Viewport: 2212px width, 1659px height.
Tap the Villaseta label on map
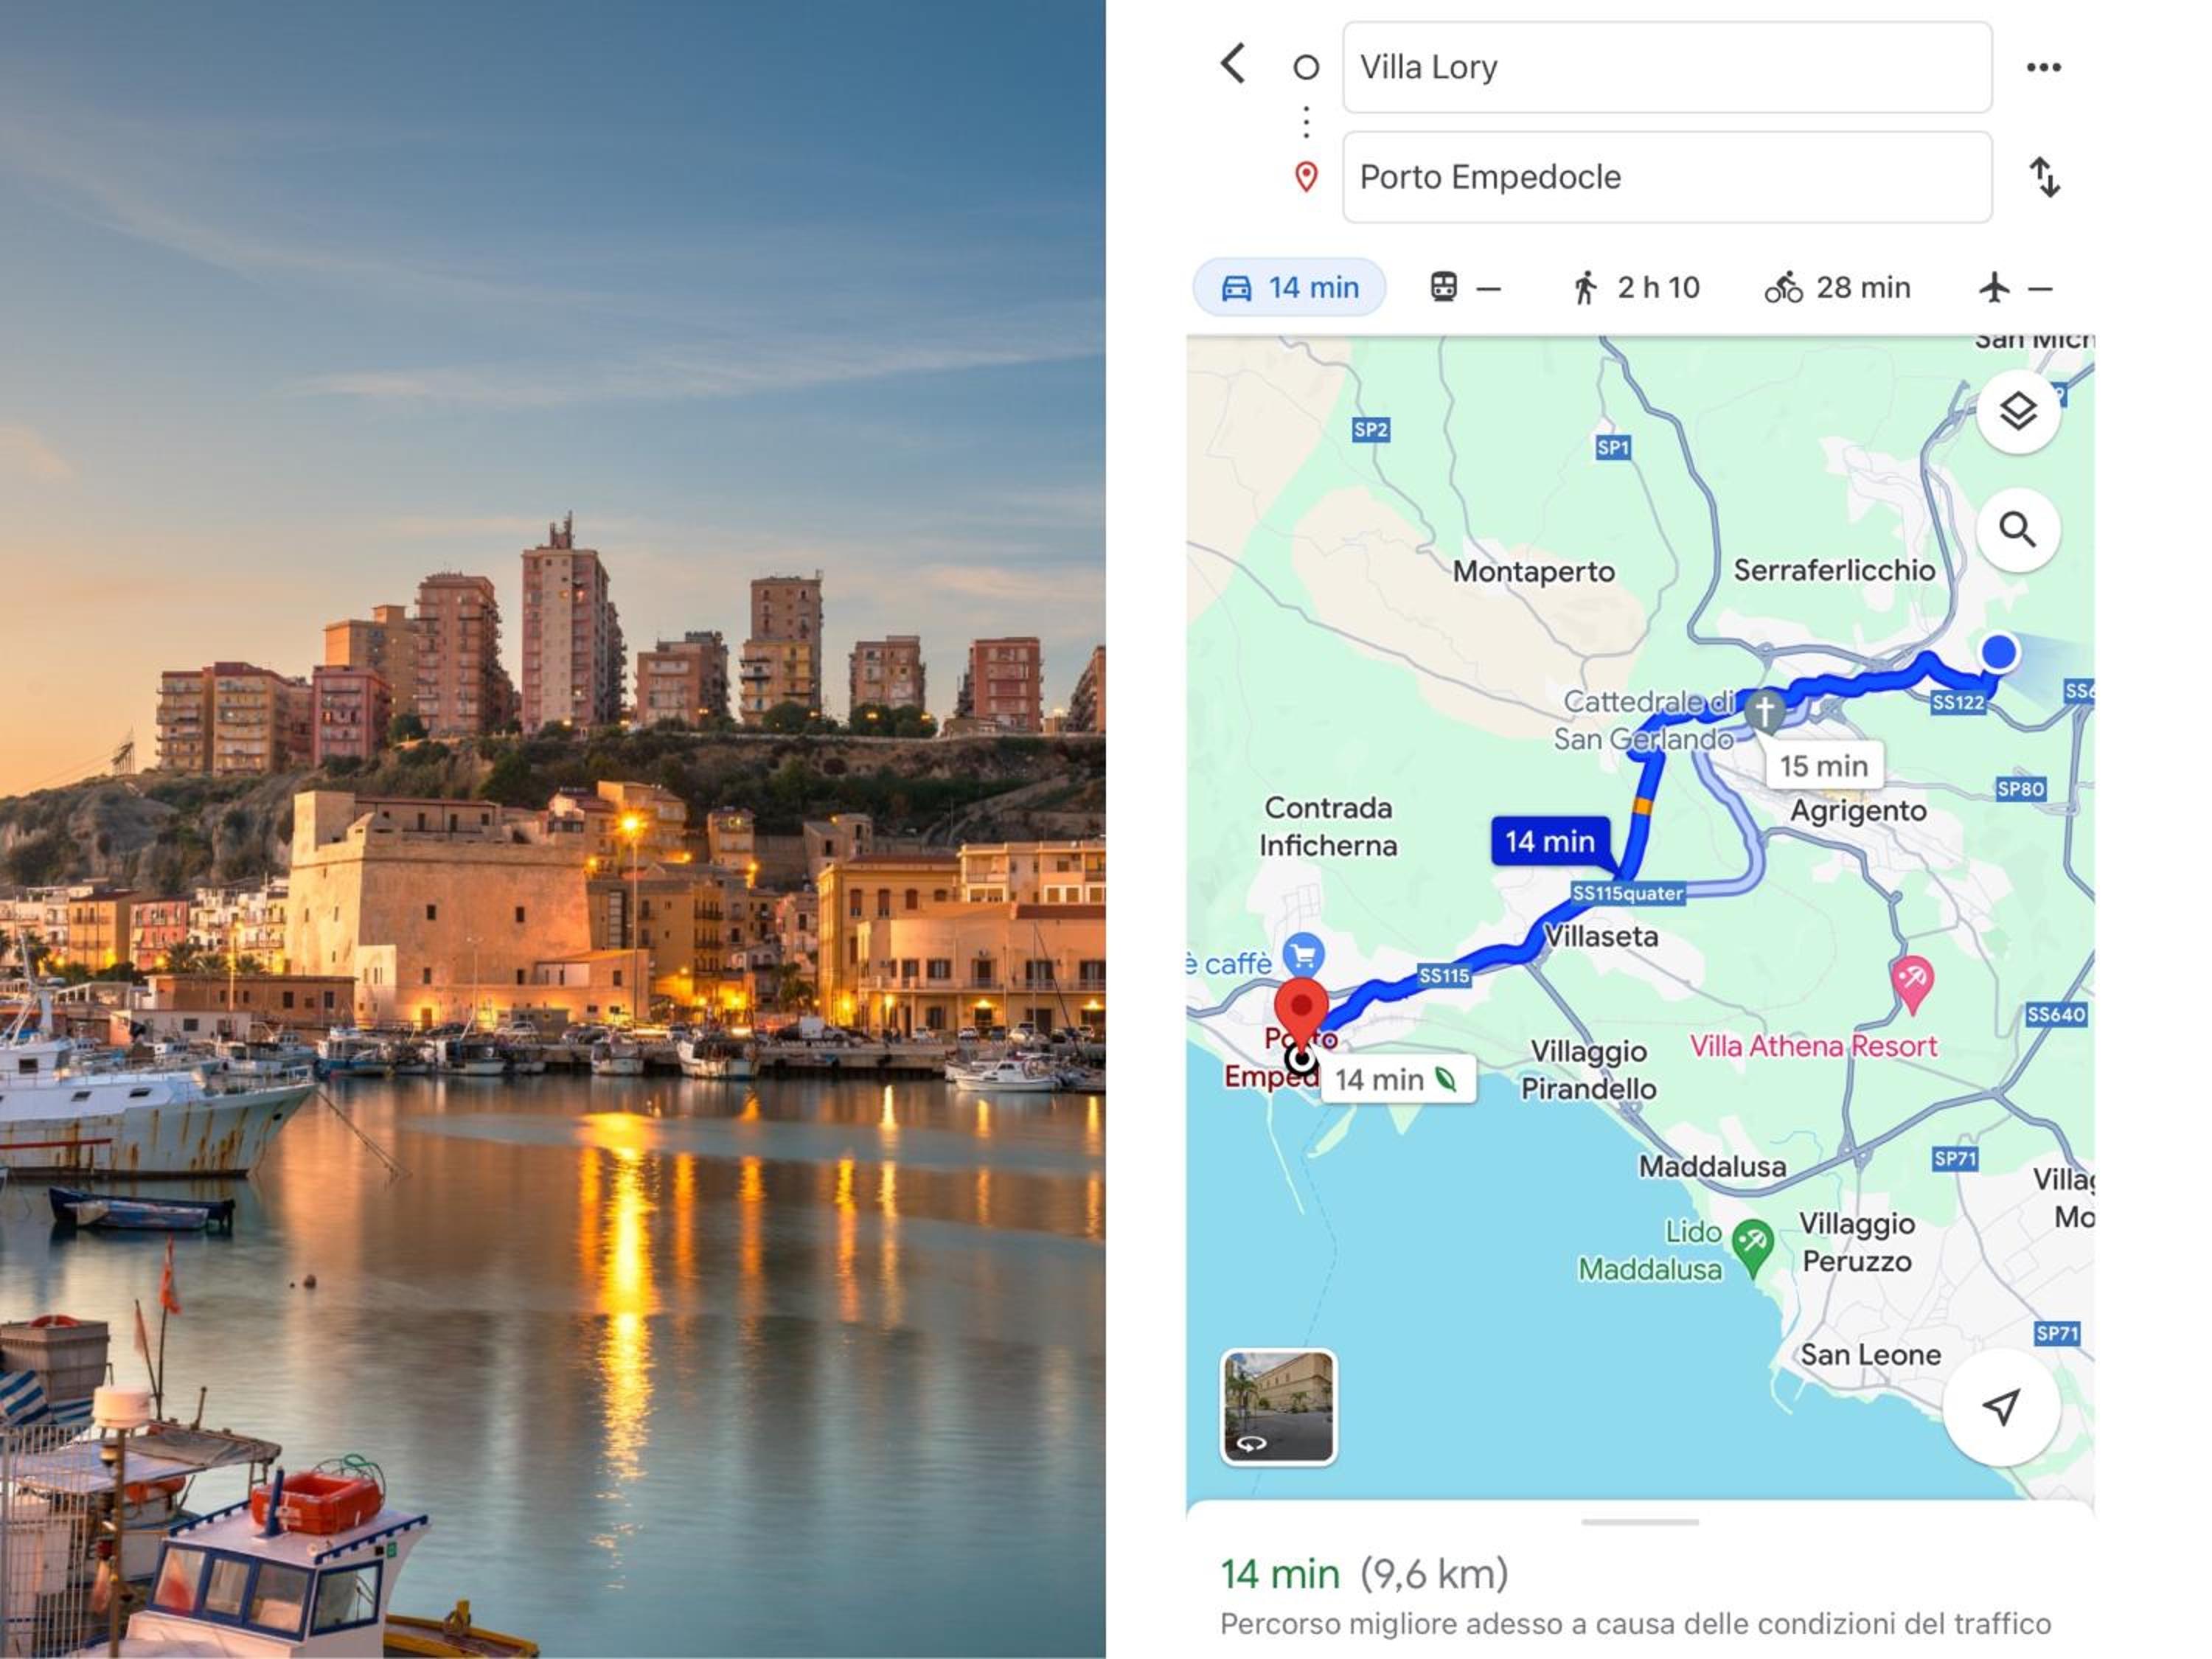(1602, 937)
